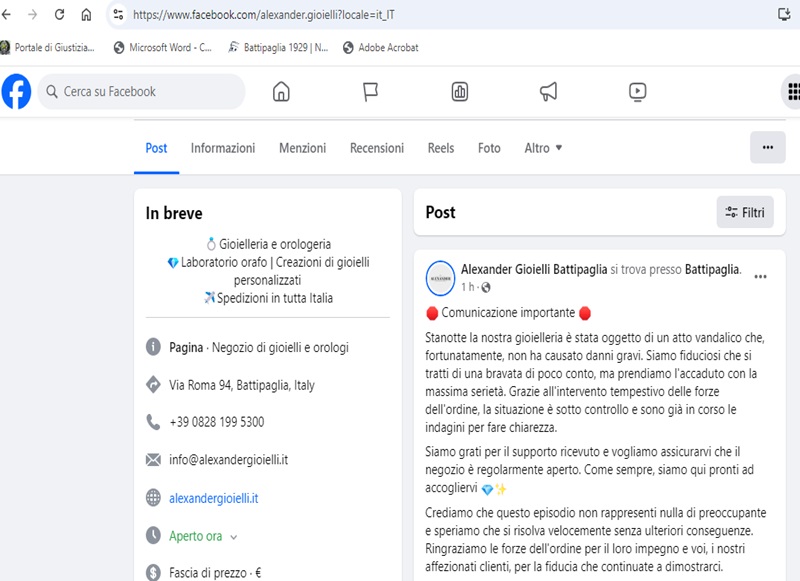Open the Video play icon
800x581 pixels.
click(x=638, y=92)
